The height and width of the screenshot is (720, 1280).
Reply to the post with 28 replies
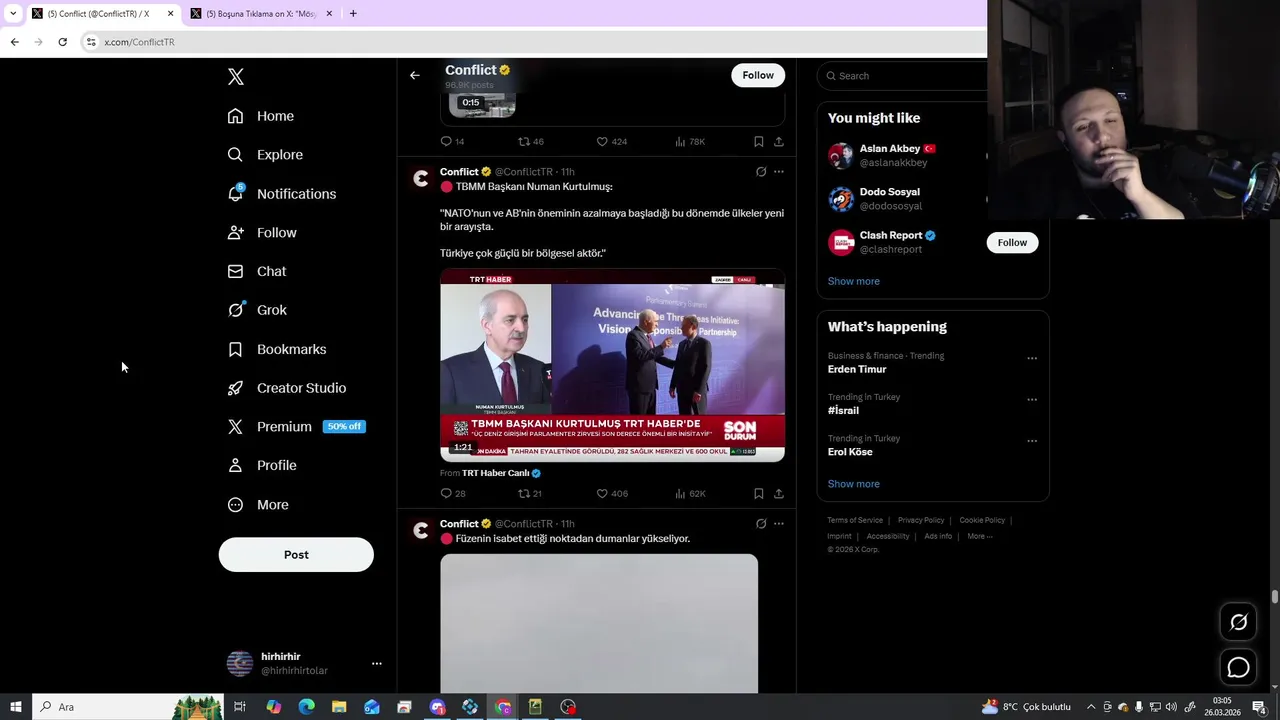point(453,494)
